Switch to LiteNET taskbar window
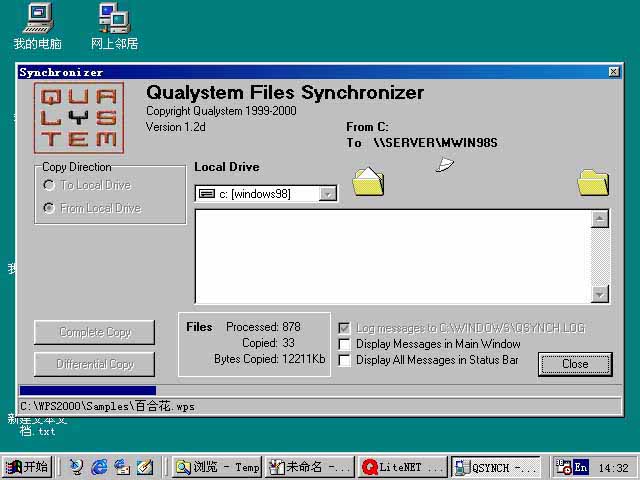Image resolution: width=640 pixels, height=480 pixels. 402,467
